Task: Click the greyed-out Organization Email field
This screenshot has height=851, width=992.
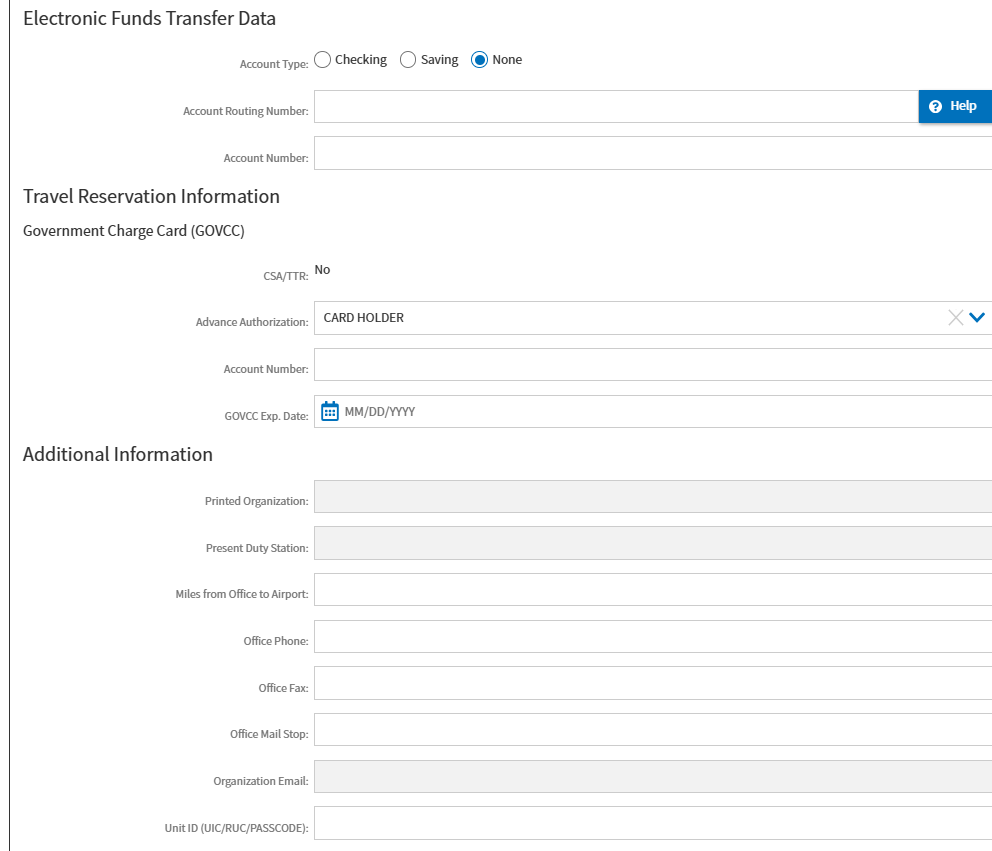Action: pyautogui.click(x=652, y=776)
